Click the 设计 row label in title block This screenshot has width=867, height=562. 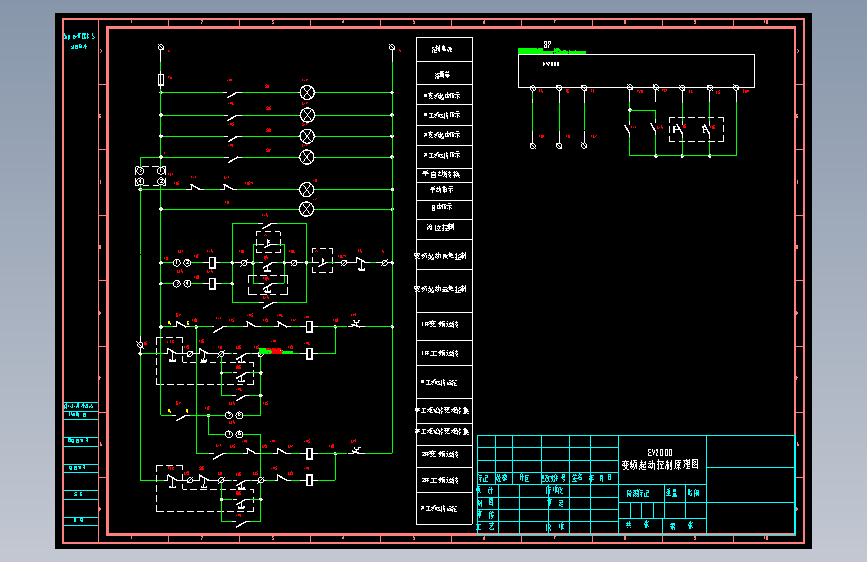[x=485, y=491]
